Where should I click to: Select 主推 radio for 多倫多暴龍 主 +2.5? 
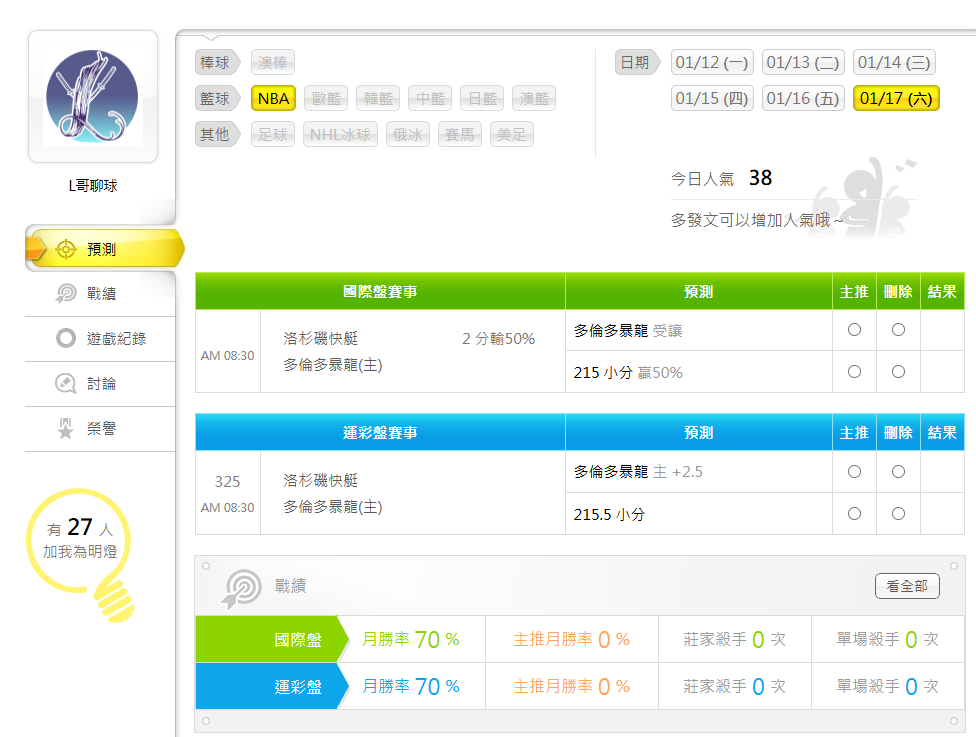(854, 471)
